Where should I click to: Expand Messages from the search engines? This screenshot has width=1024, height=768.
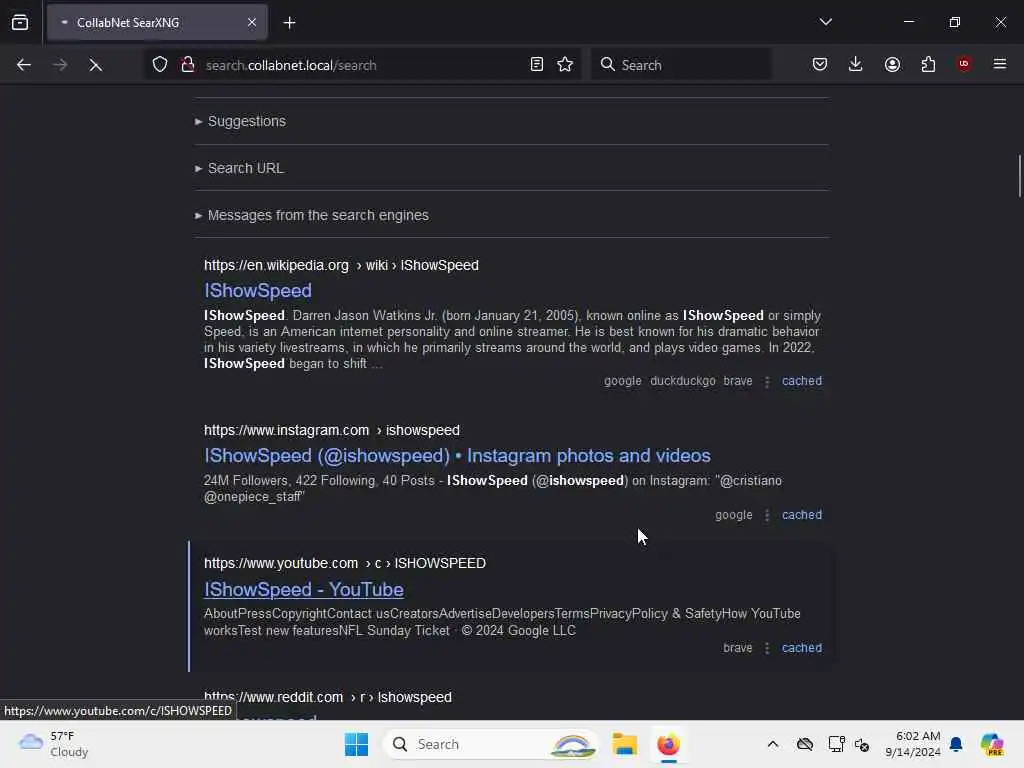click(x=312, y=216)
